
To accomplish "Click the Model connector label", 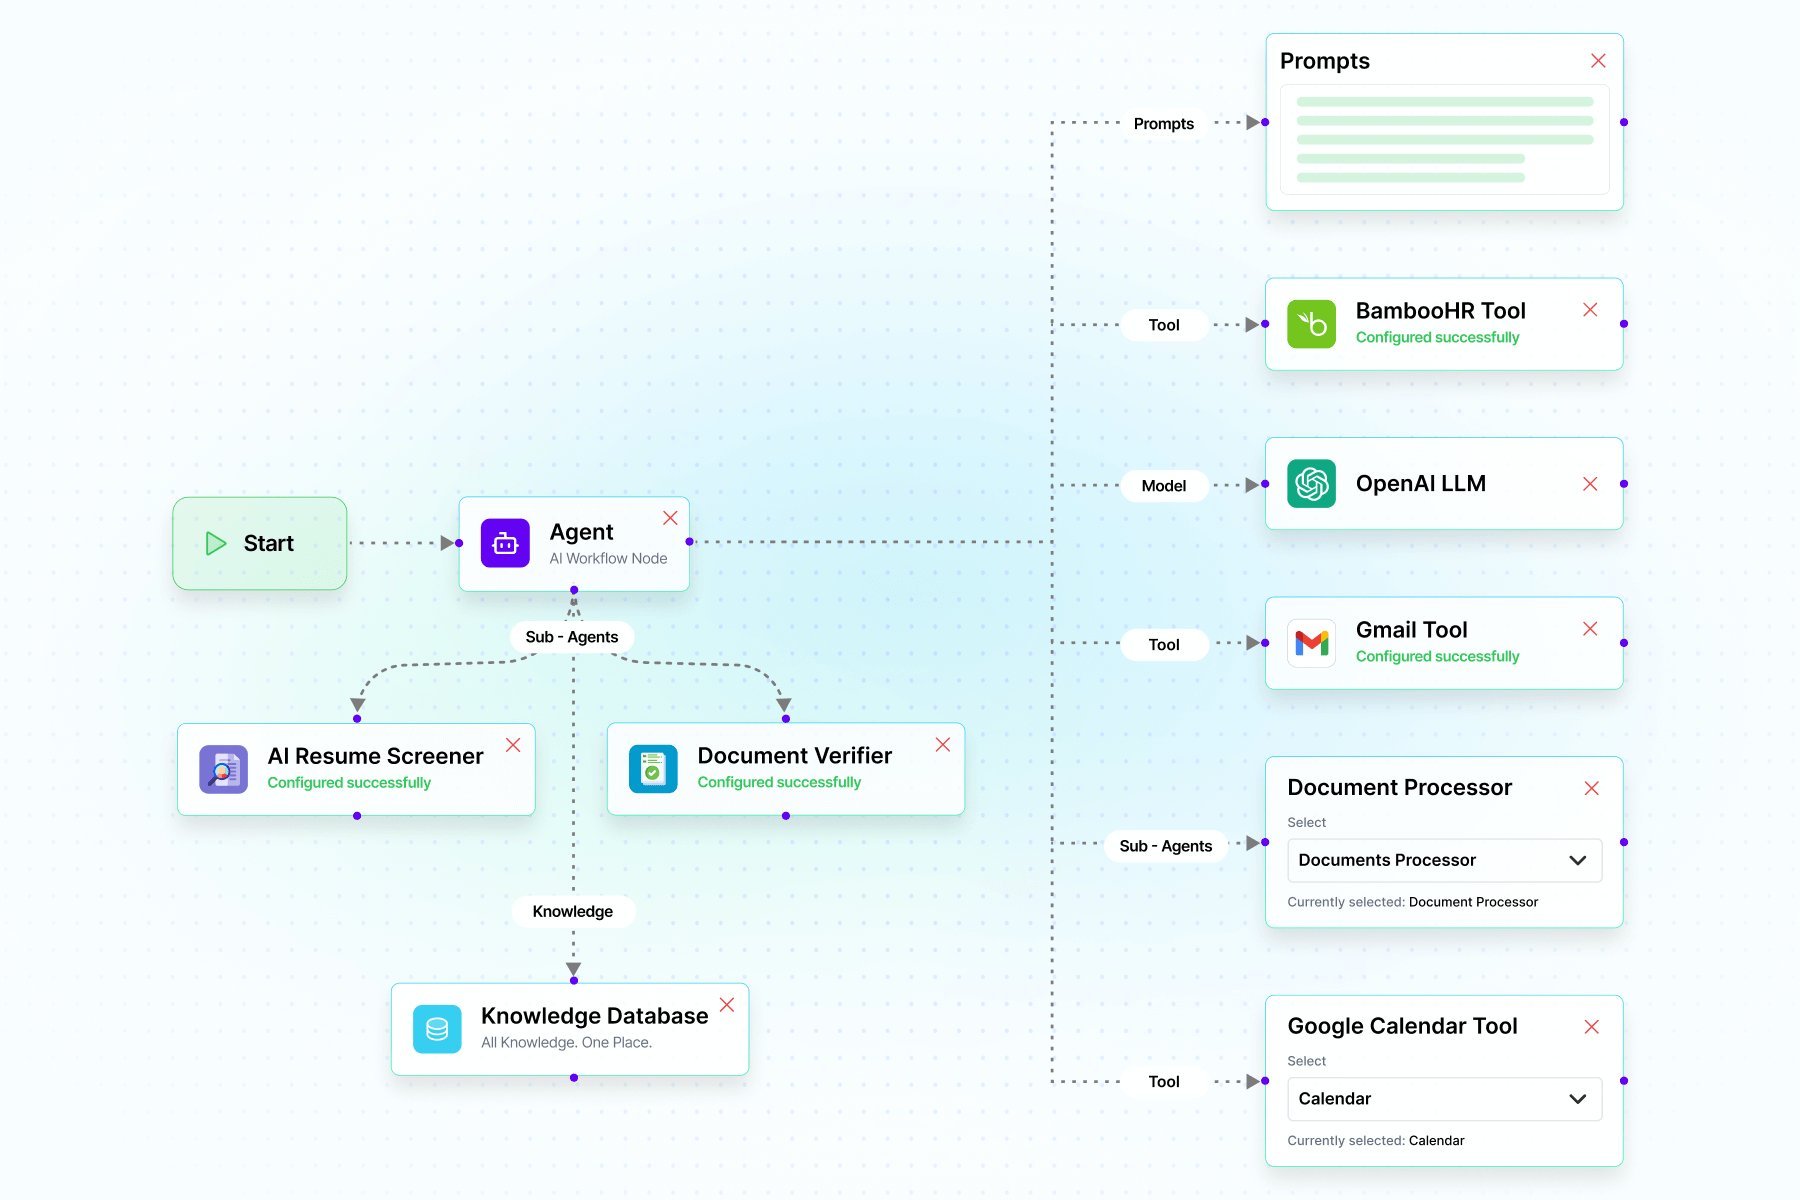I will coord(1164,486).
